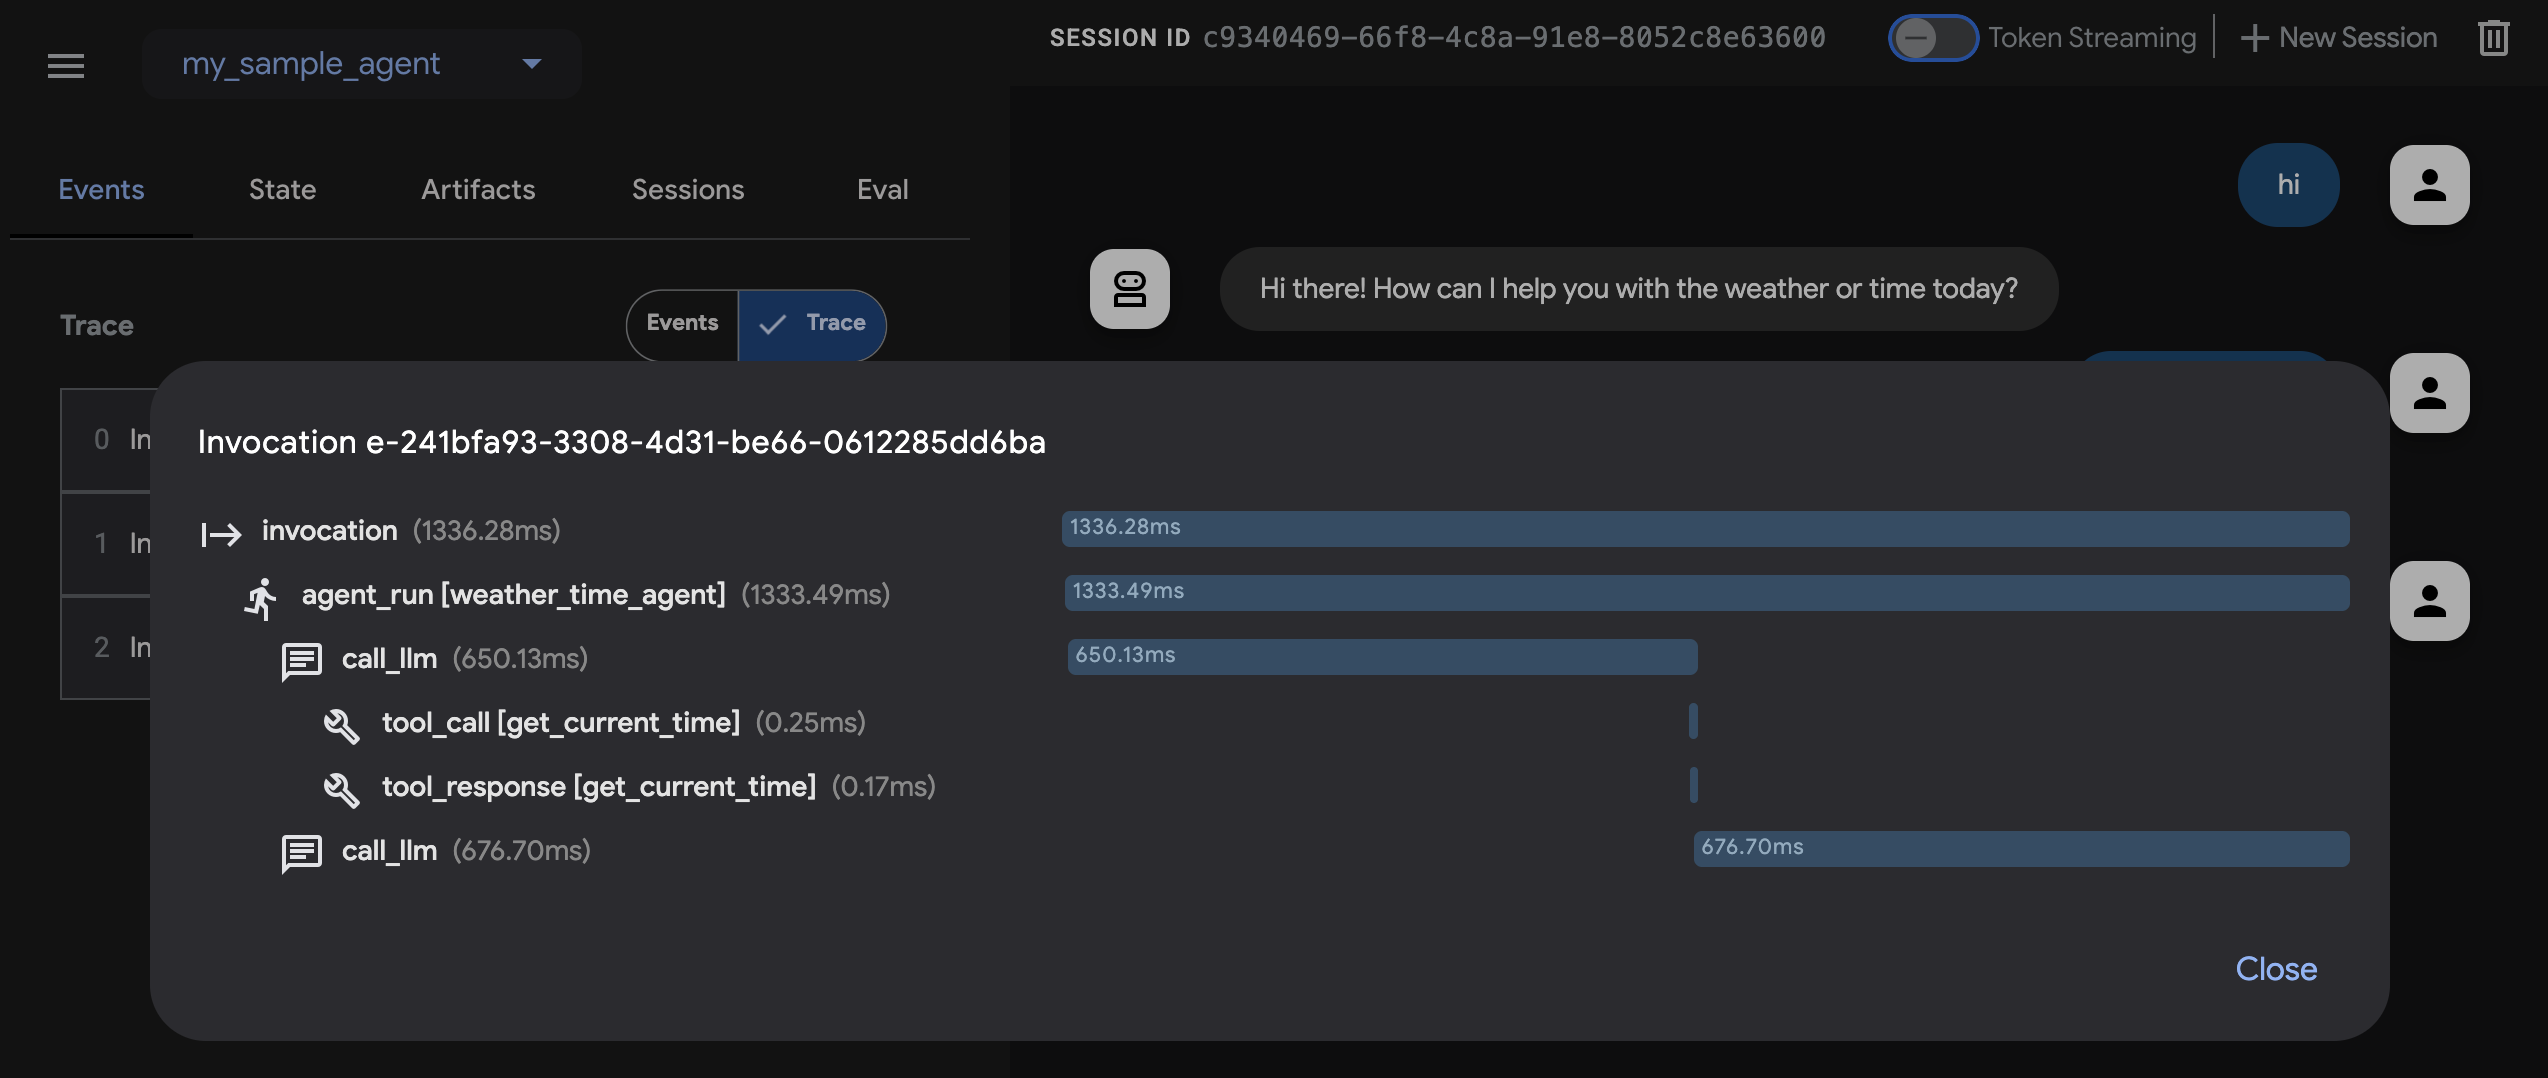Click the robot agent avatar icon
This screenshot has width=2548, height=1078.
tap(1130, 289)
